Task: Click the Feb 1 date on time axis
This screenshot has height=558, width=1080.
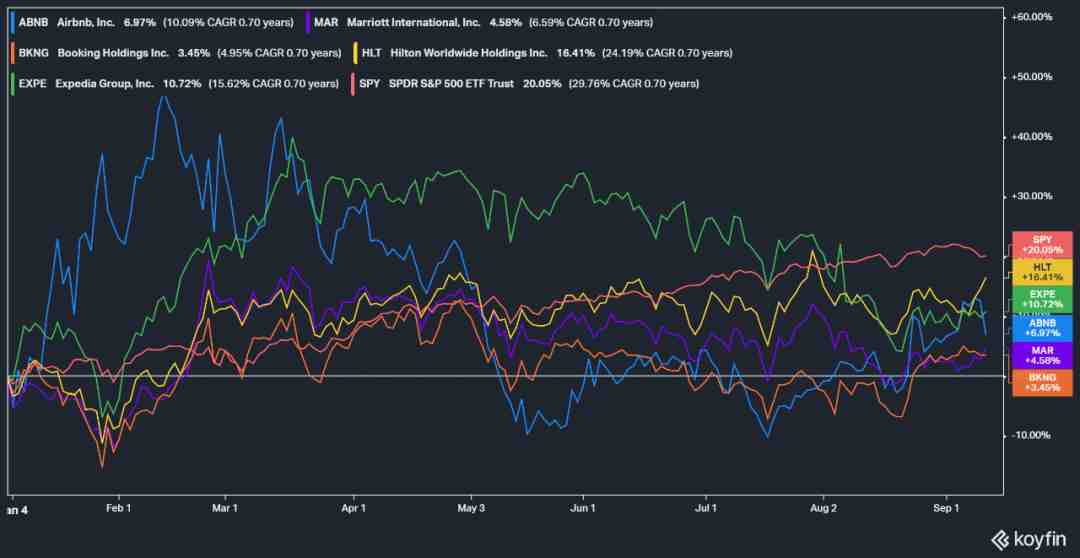Action: coord(119,508)
